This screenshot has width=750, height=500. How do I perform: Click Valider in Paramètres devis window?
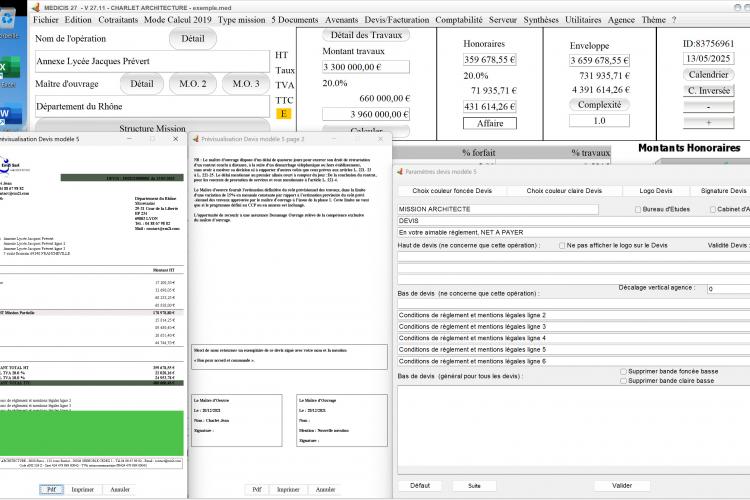pyautogui.click(x=622, y=486)
